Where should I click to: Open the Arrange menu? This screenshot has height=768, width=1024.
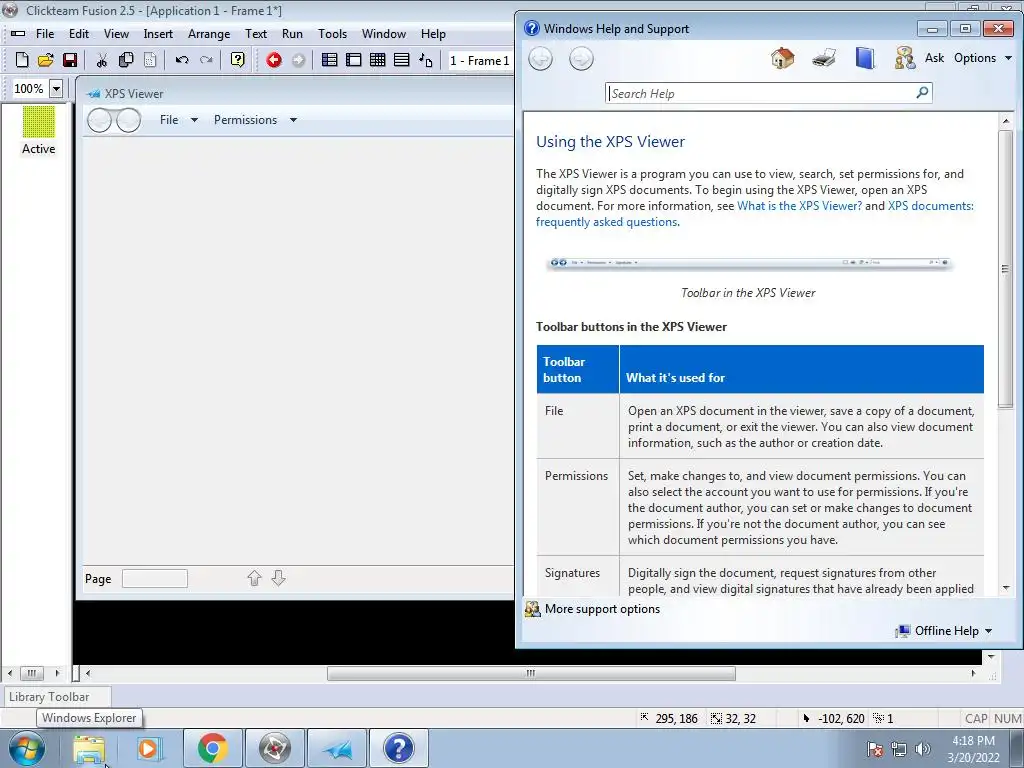[x=209, y=34]
